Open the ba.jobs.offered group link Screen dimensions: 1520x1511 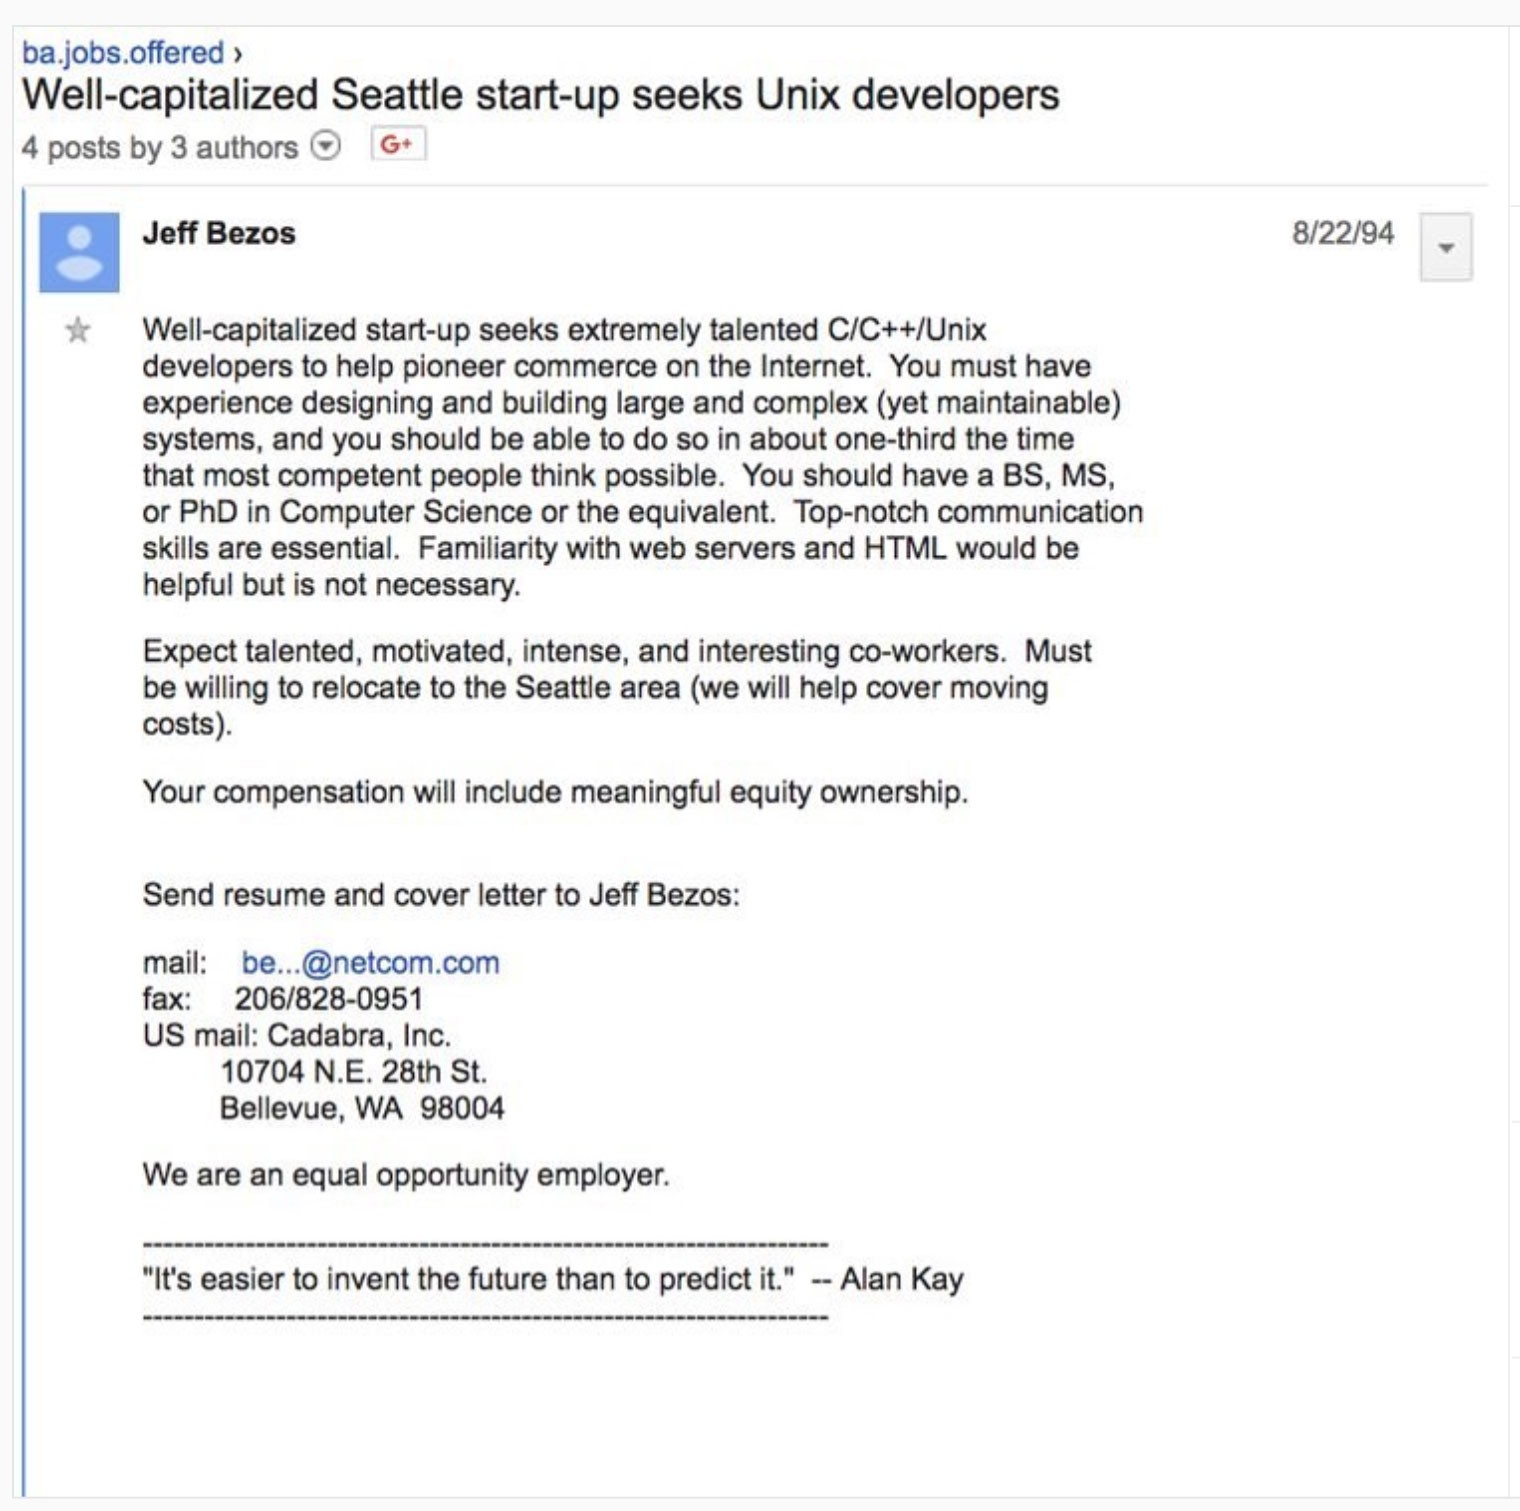[x=123, y=52]
